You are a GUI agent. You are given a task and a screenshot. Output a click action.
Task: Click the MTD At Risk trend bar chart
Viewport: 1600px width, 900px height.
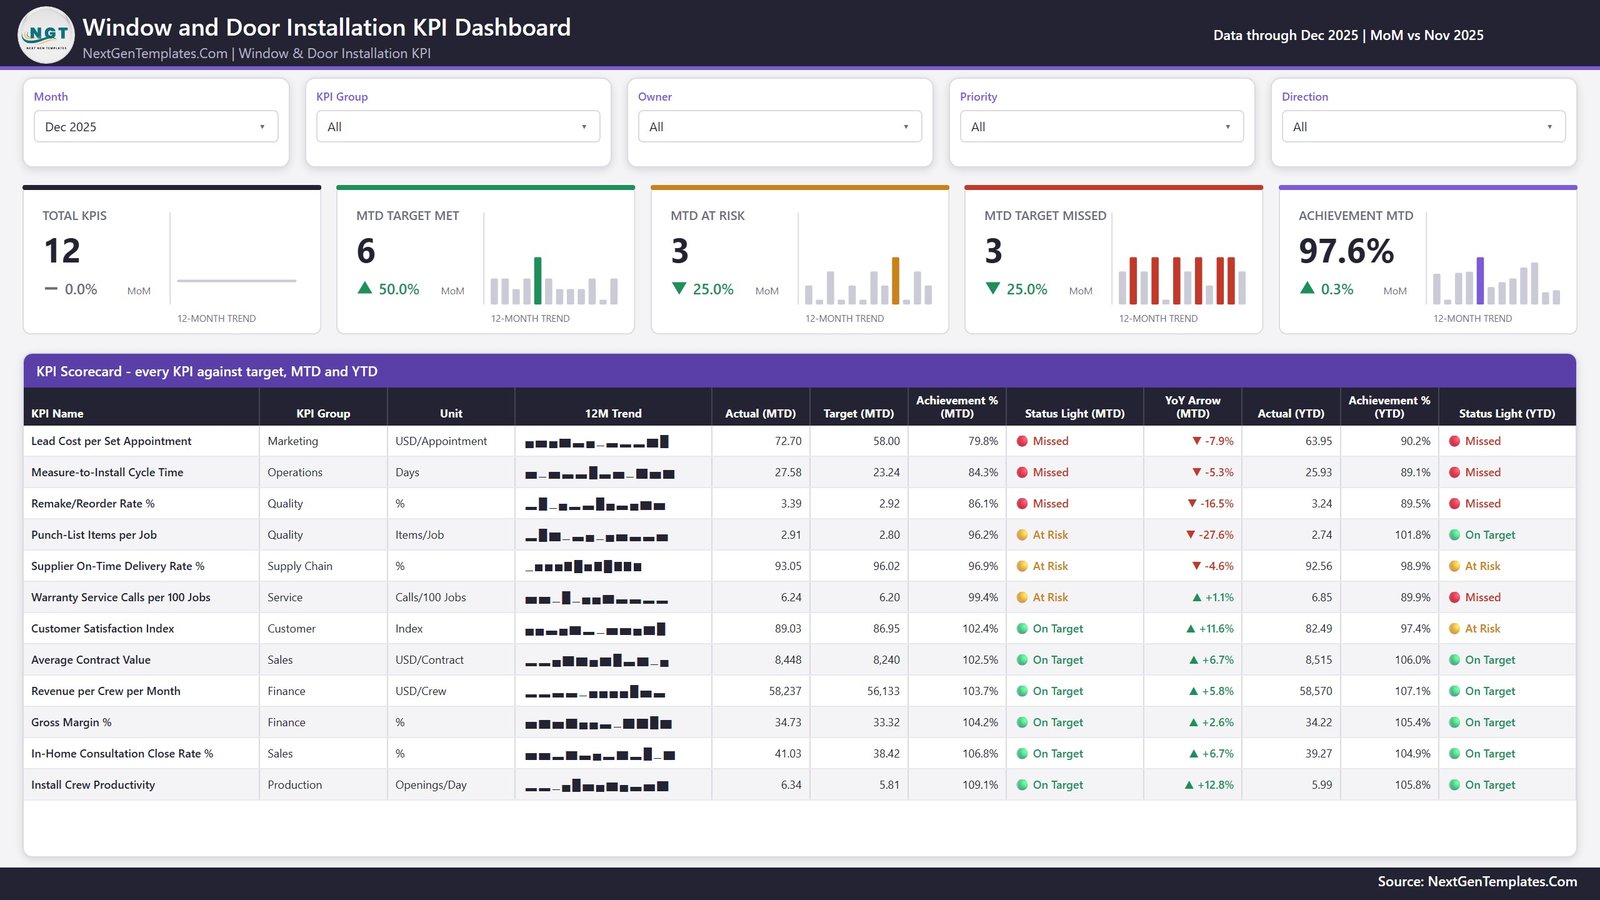[x=868, y=281]
